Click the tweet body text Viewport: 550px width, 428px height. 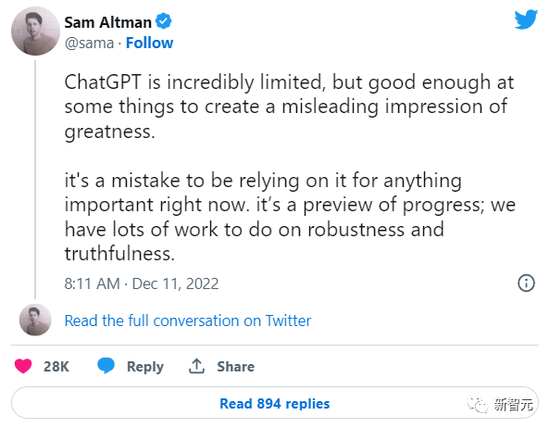290,168
